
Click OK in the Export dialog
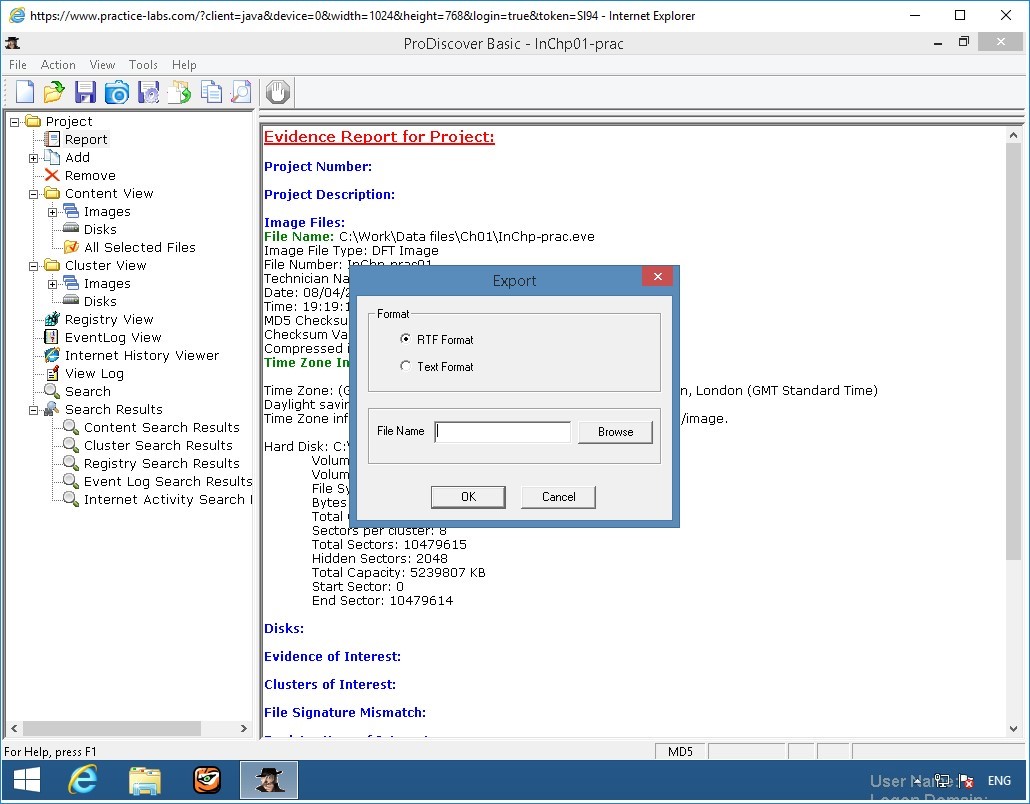[468, 497]
